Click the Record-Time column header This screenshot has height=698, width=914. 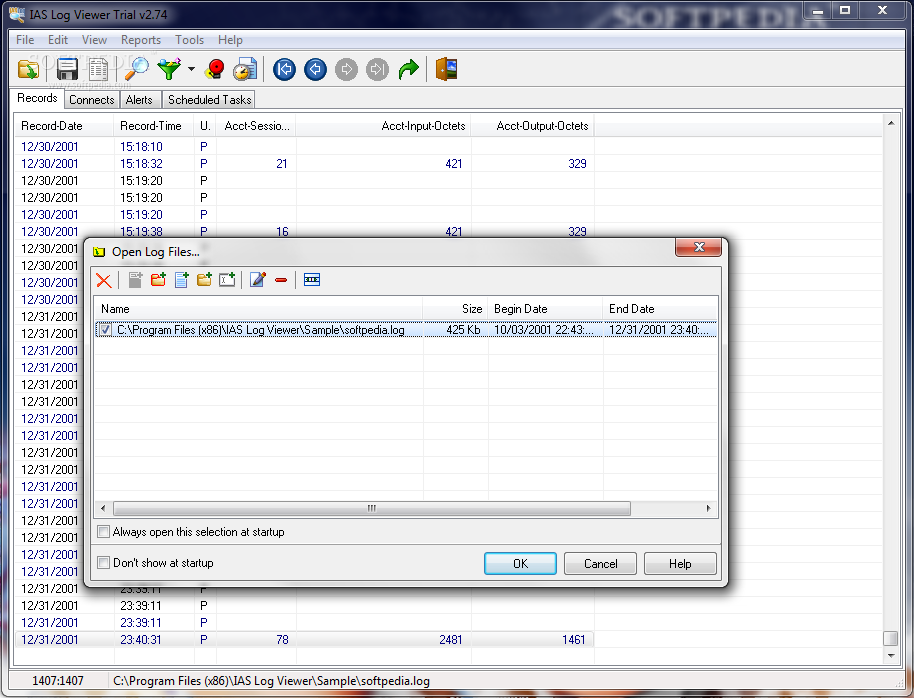[153, 126]
